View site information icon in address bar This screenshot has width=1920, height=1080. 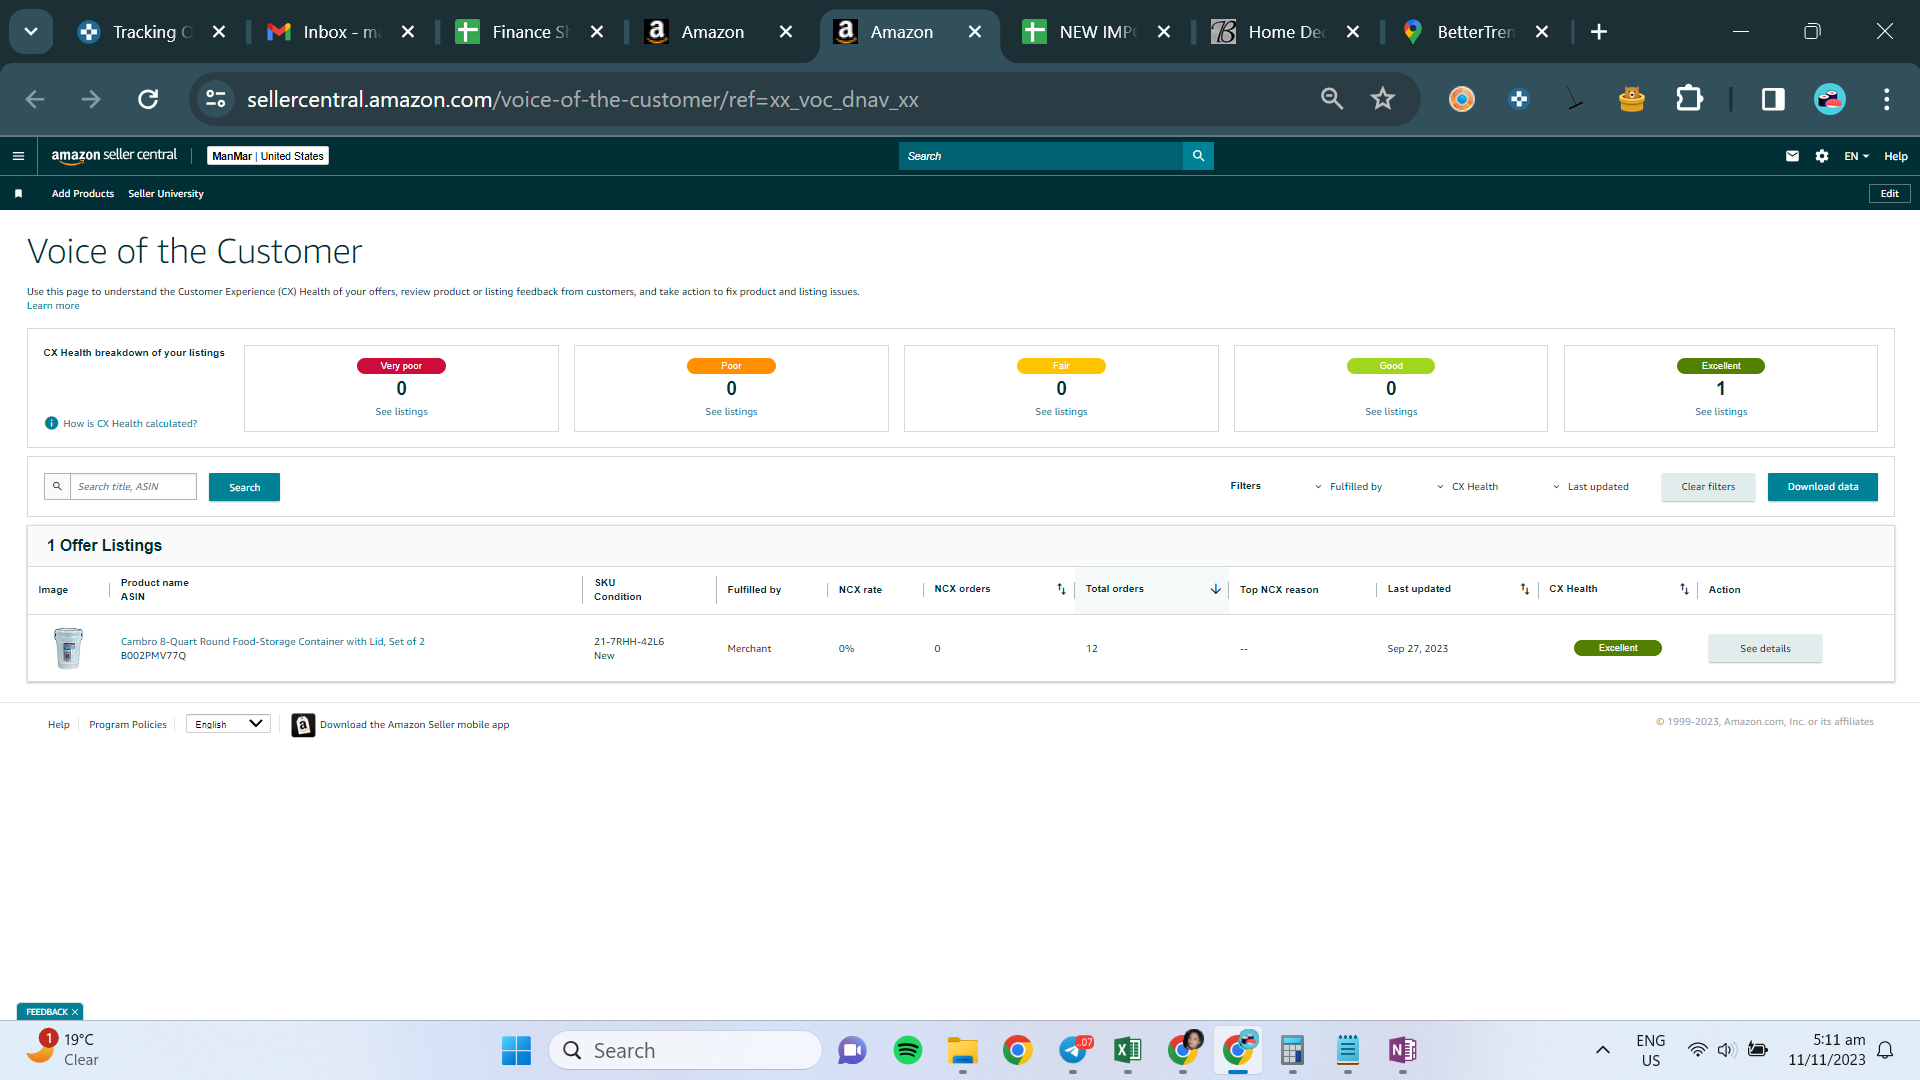[216, 99]
